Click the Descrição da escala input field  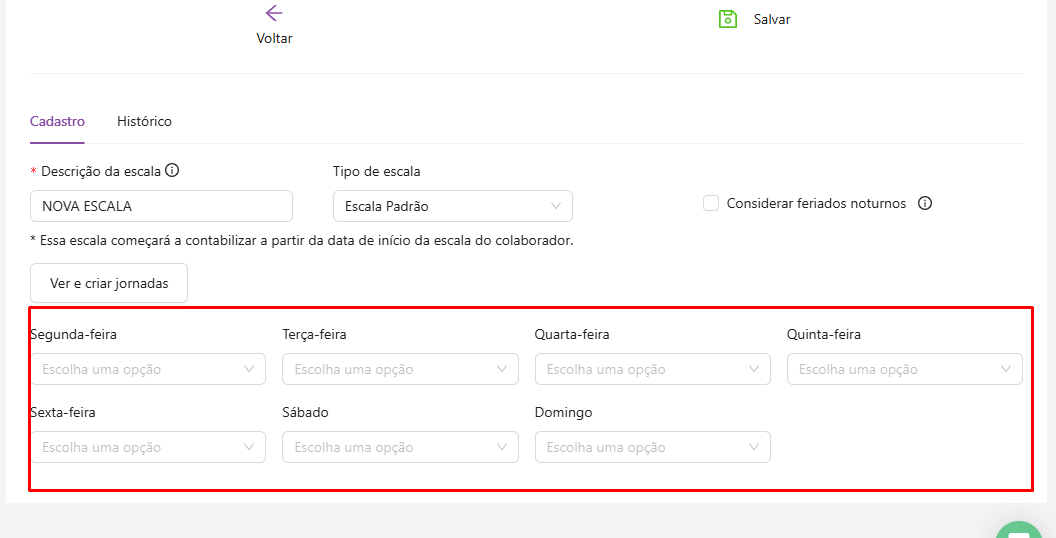click(161, 206)
